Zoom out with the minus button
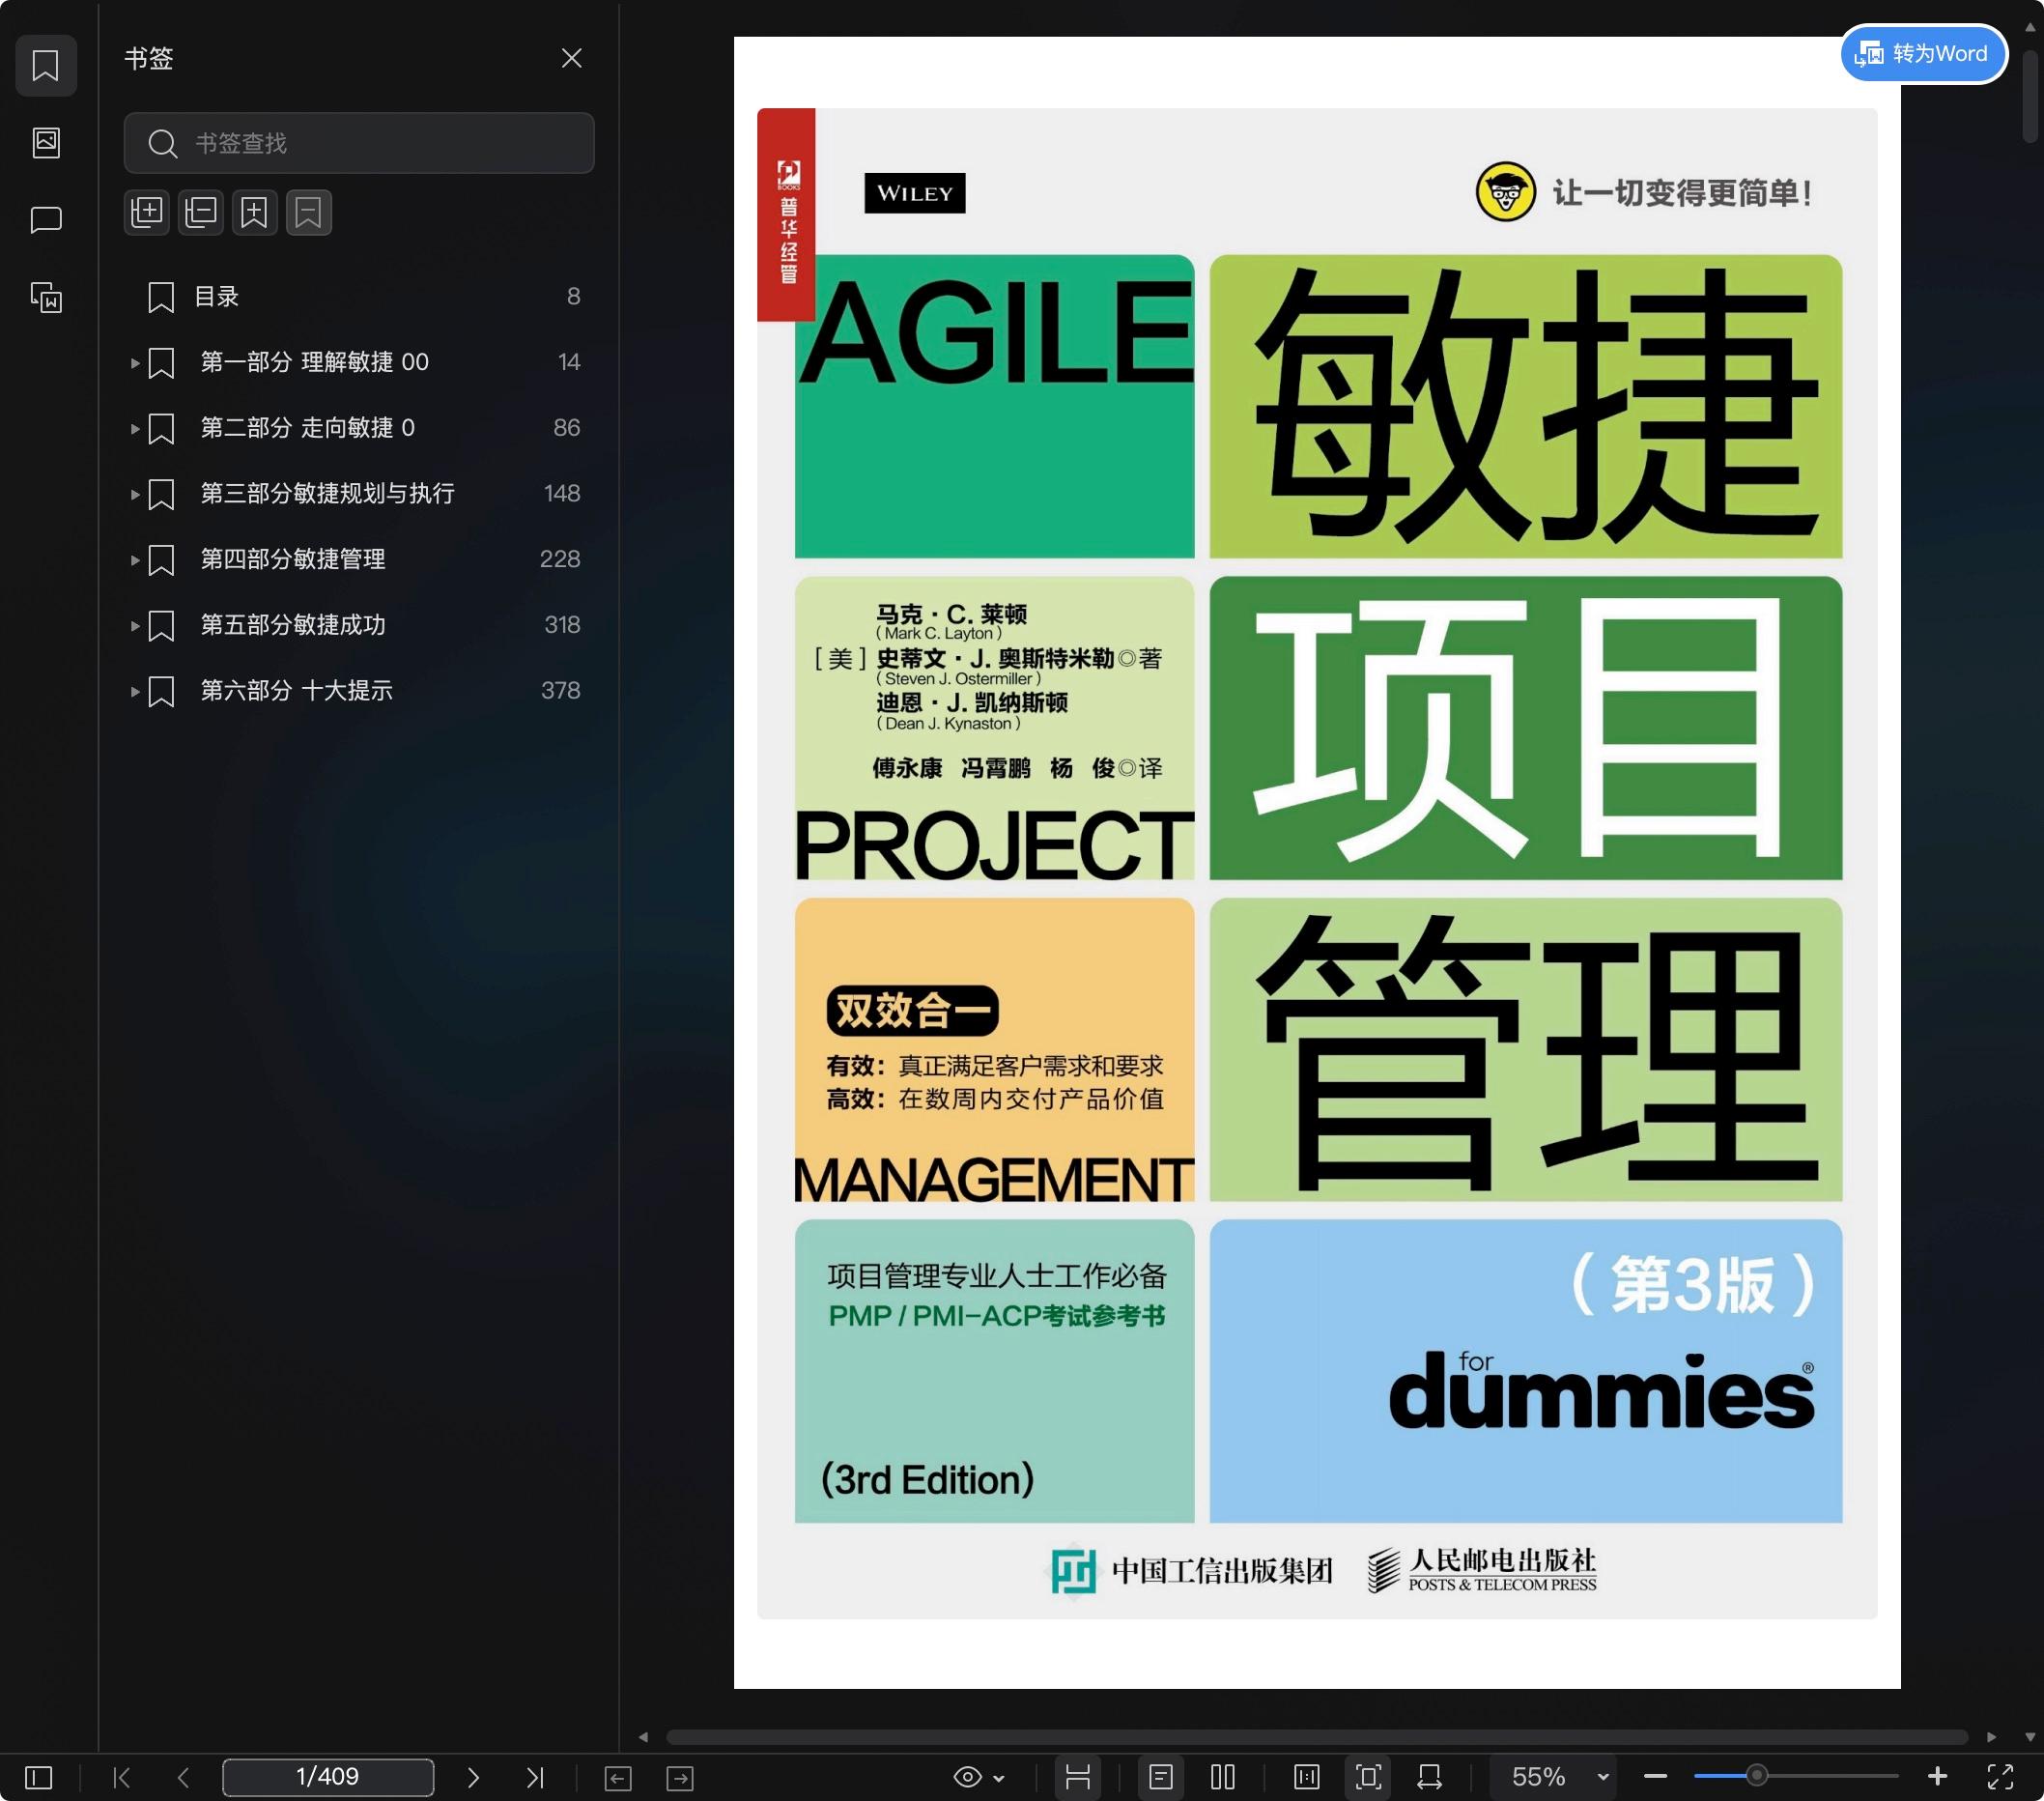Image resolution: width=2044 pixels, height=1801 pixels. point(1655,1777)
